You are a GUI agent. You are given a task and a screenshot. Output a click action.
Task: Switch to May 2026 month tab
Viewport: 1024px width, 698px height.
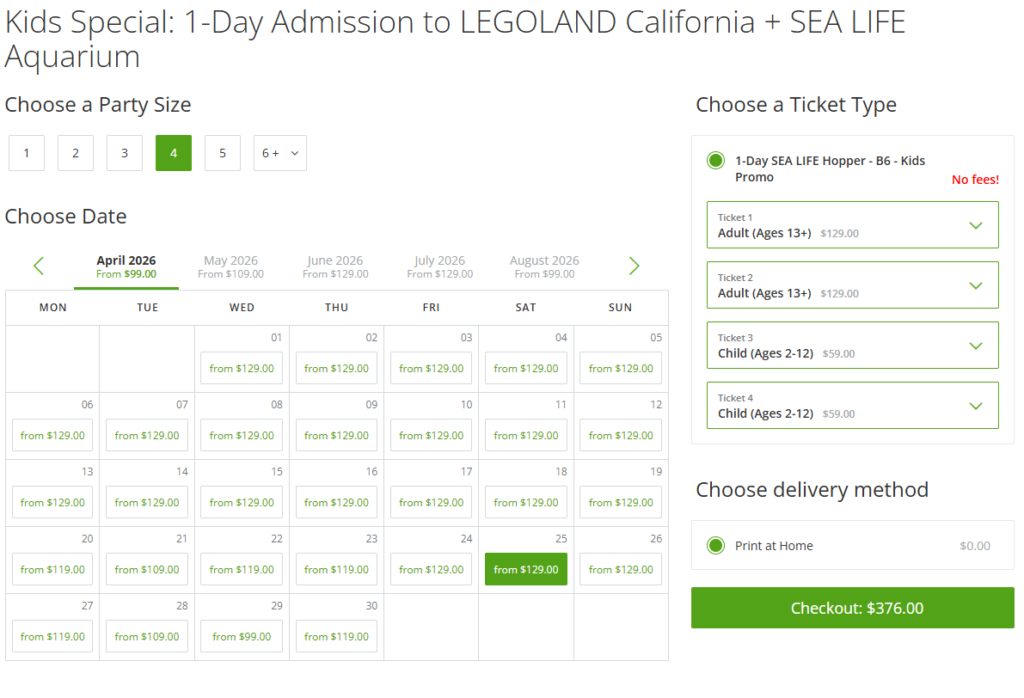pyautogui.click(x=231, y=266)
